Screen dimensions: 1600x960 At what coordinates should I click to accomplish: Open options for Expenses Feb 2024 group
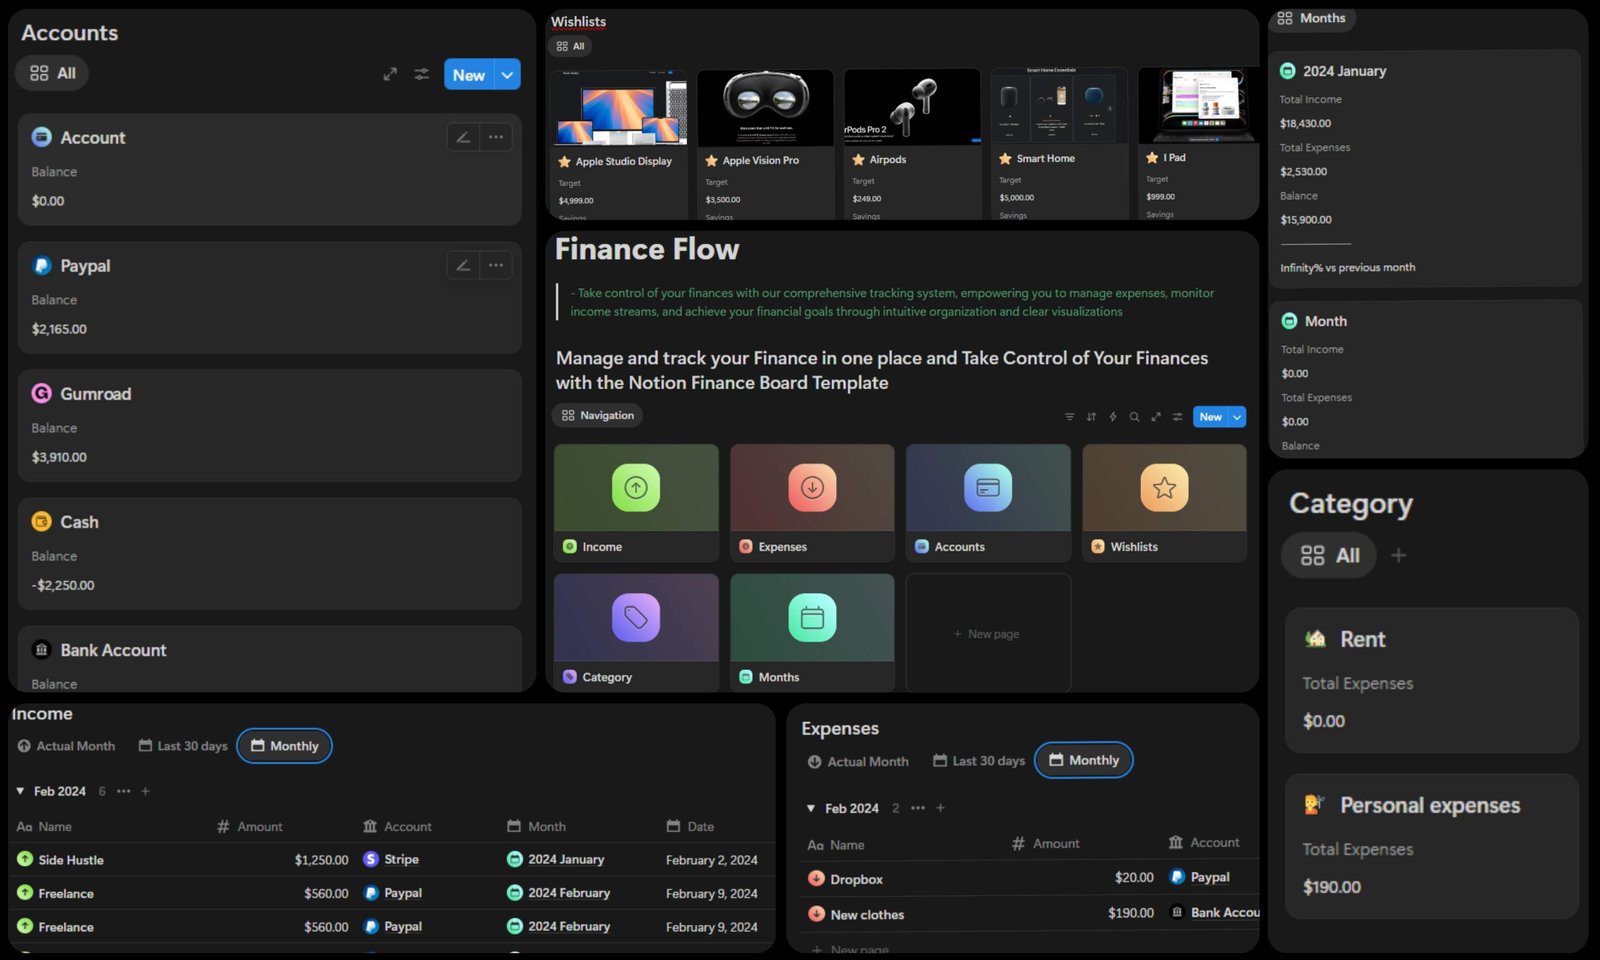pos(918,808)
